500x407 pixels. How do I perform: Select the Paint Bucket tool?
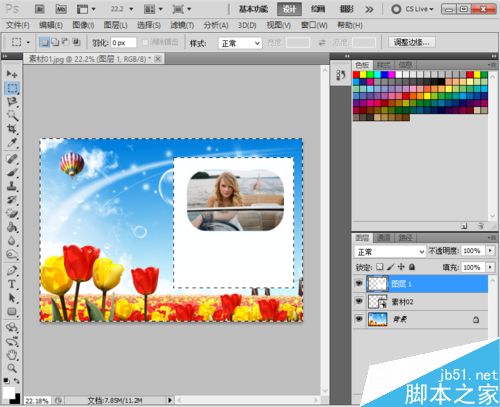pos(12,227)
